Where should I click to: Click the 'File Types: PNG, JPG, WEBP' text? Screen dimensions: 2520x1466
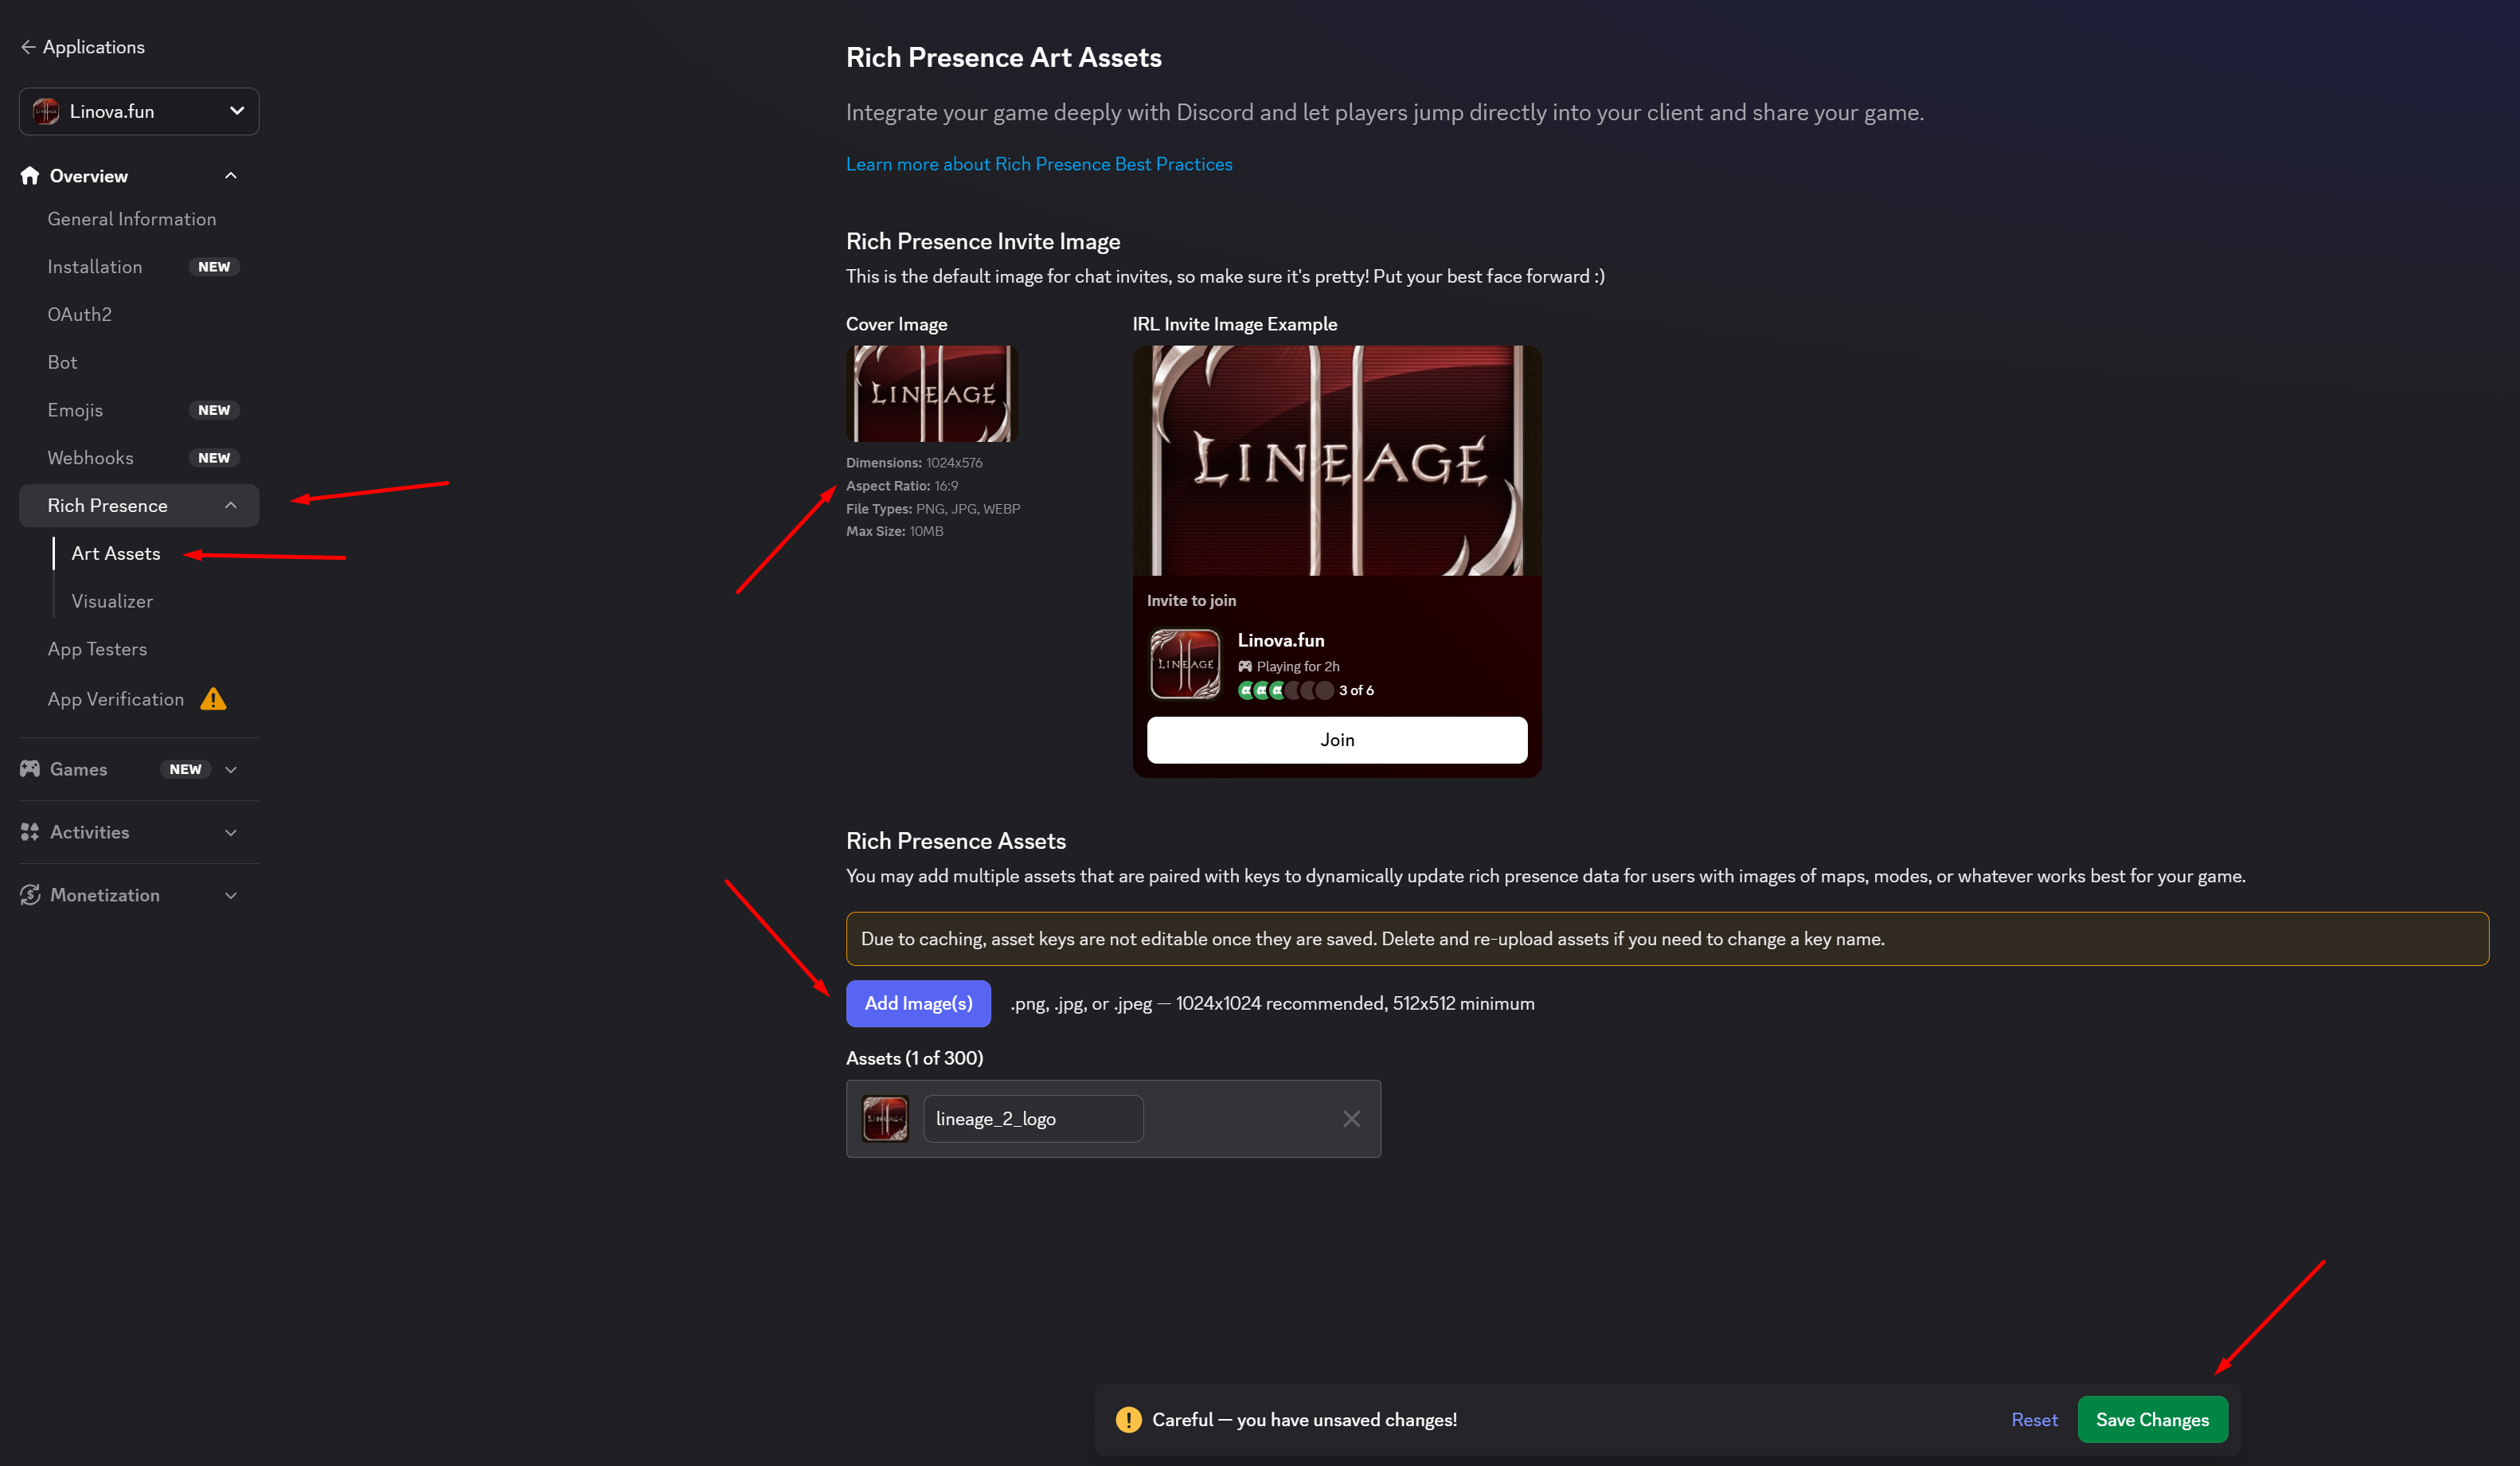click(933, 509)
